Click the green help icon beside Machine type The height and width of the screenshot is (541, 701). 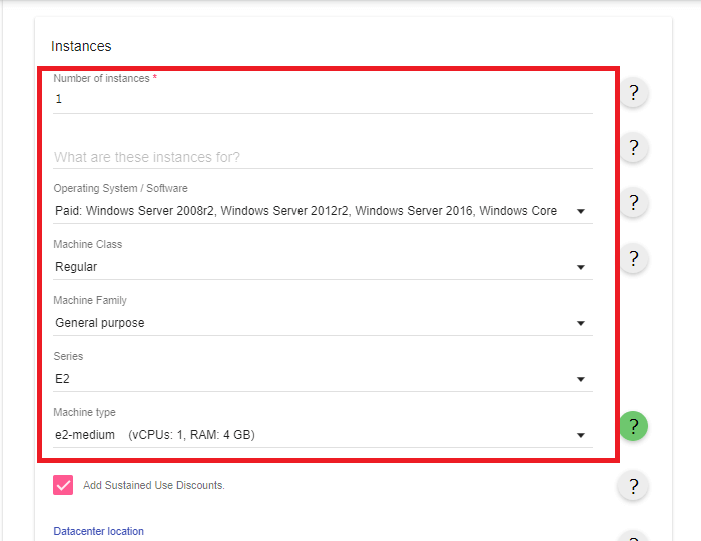pos(633,426)
